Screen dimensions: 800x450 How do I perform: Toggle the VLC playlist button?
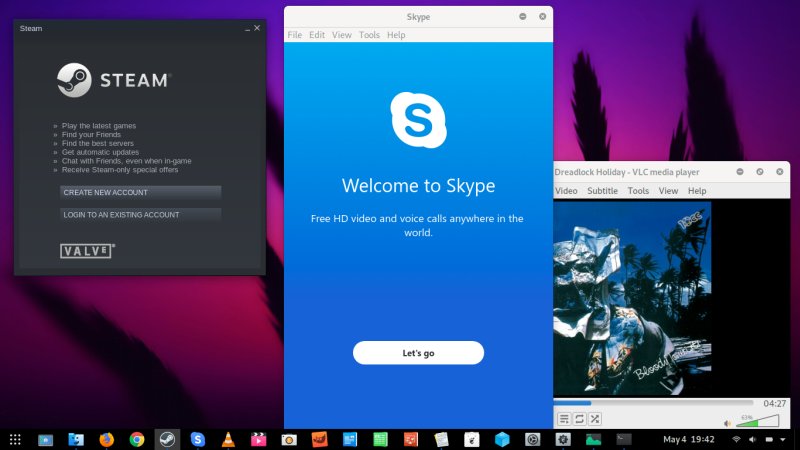tap(564, 418)
